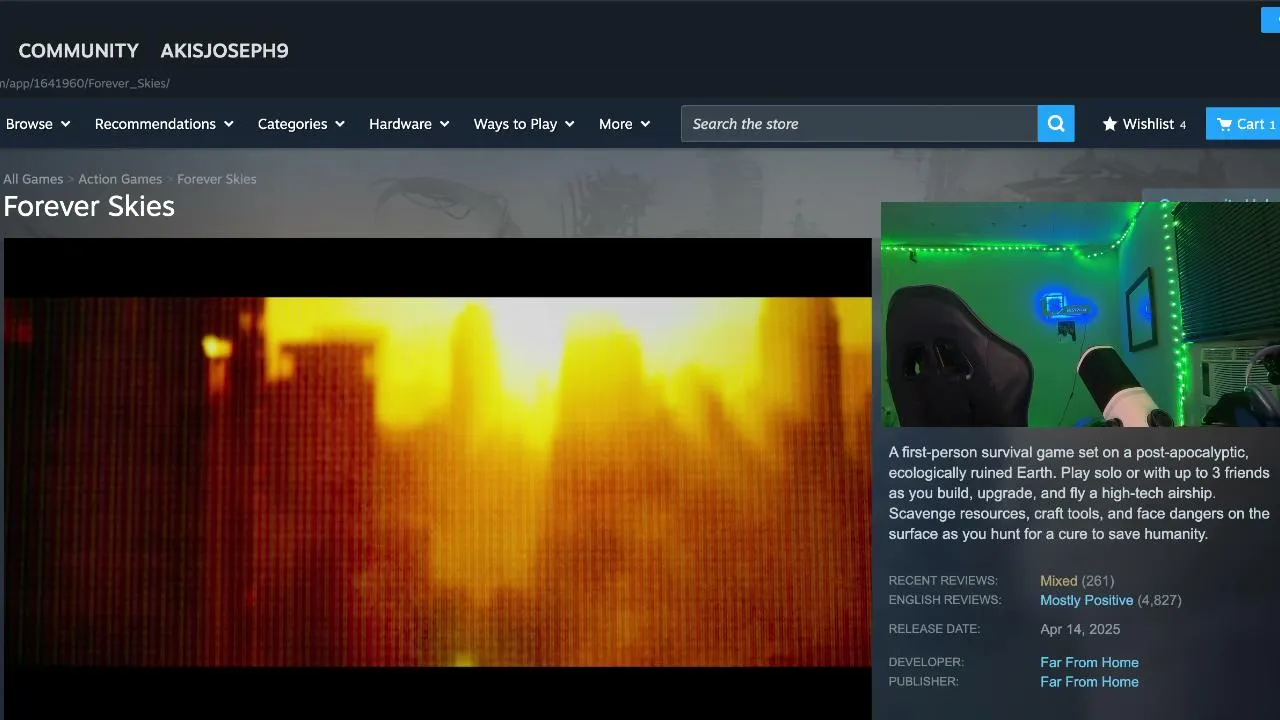Click the RECENT REVIEWS label

(x=943, y=581)
